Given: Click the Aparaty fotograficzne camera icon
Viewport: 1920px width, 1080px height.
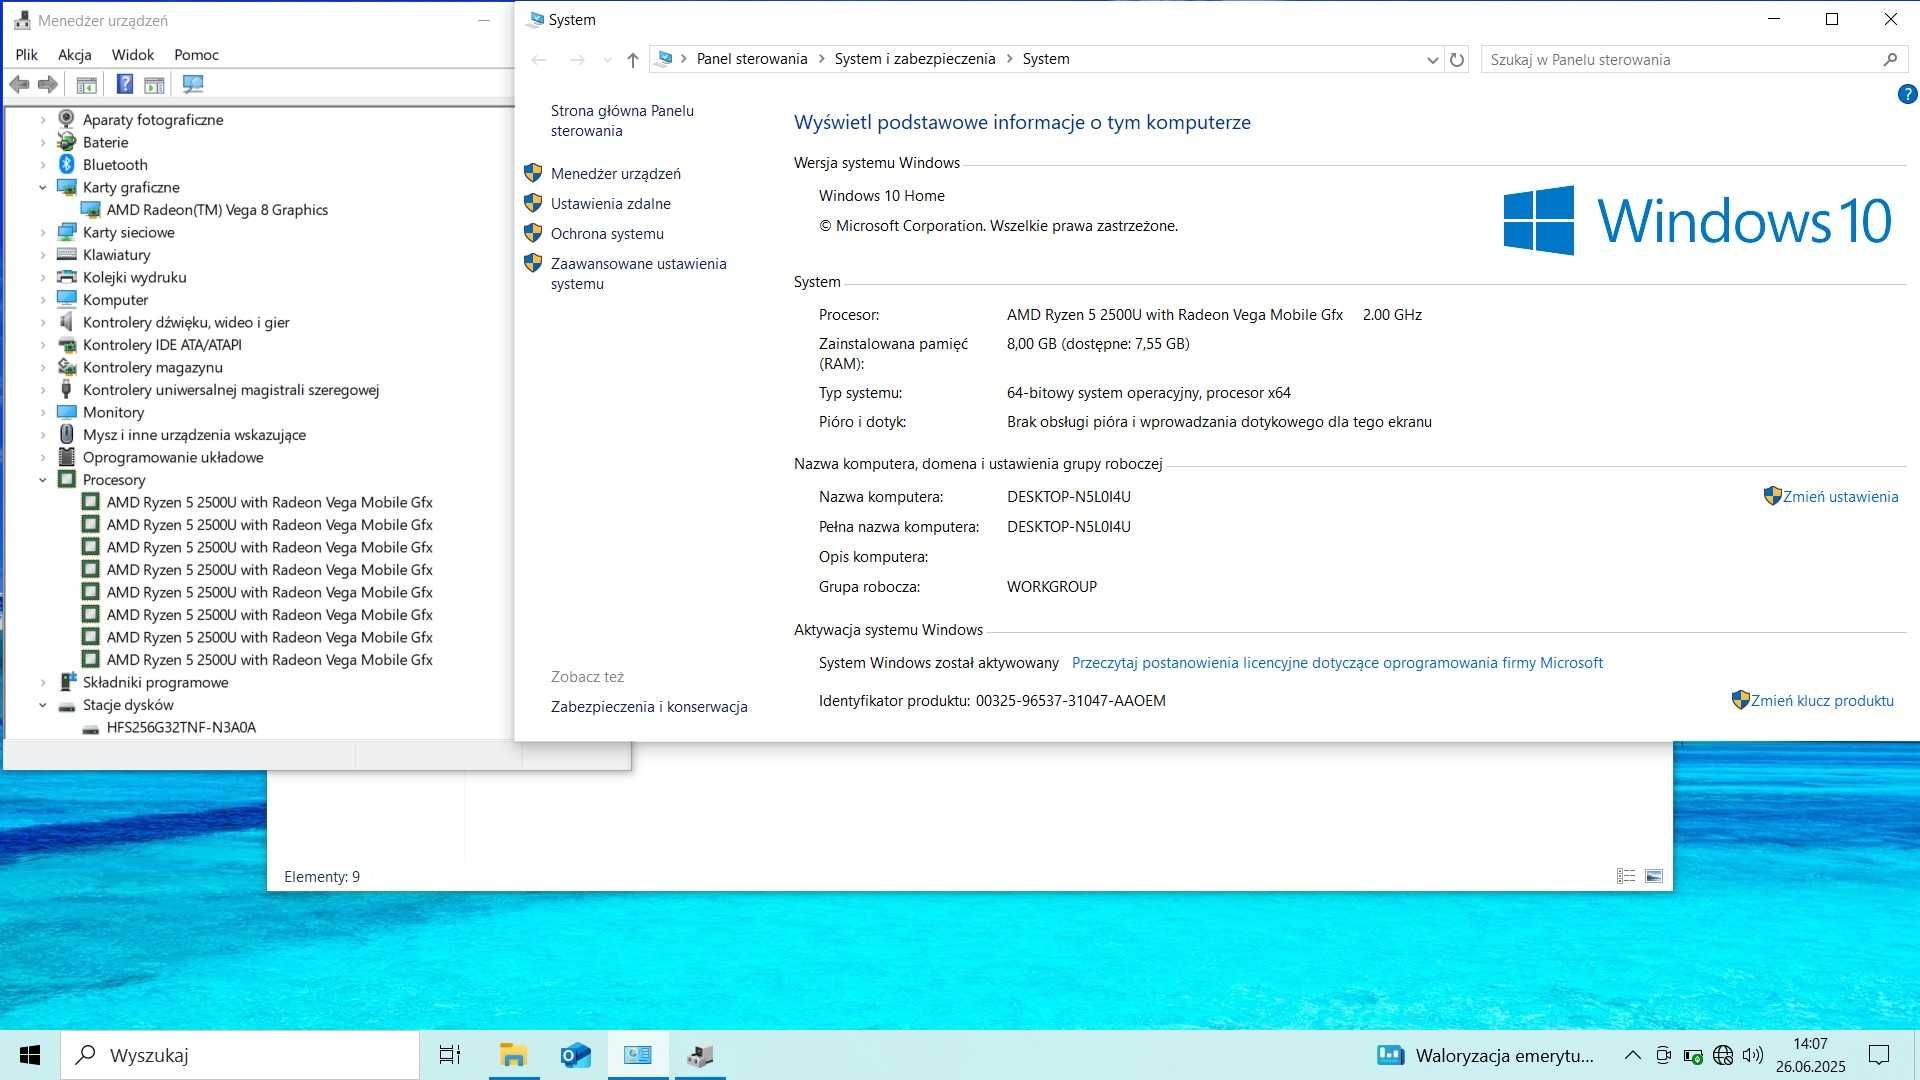Looking at the screenshot, I should coord(67,119).
